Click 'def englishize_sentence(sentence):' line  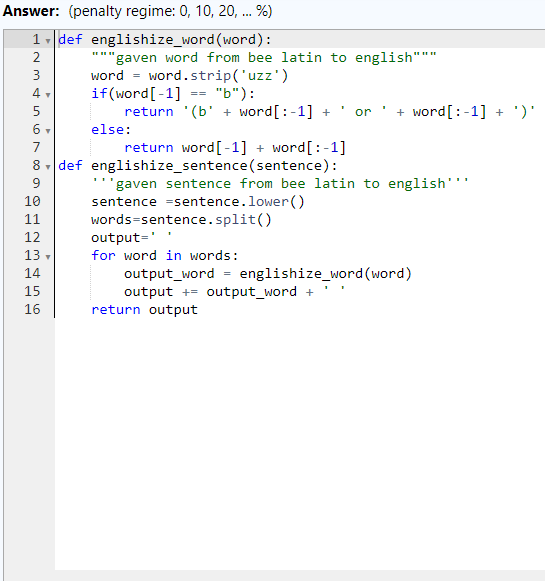[x=198, y=165]
